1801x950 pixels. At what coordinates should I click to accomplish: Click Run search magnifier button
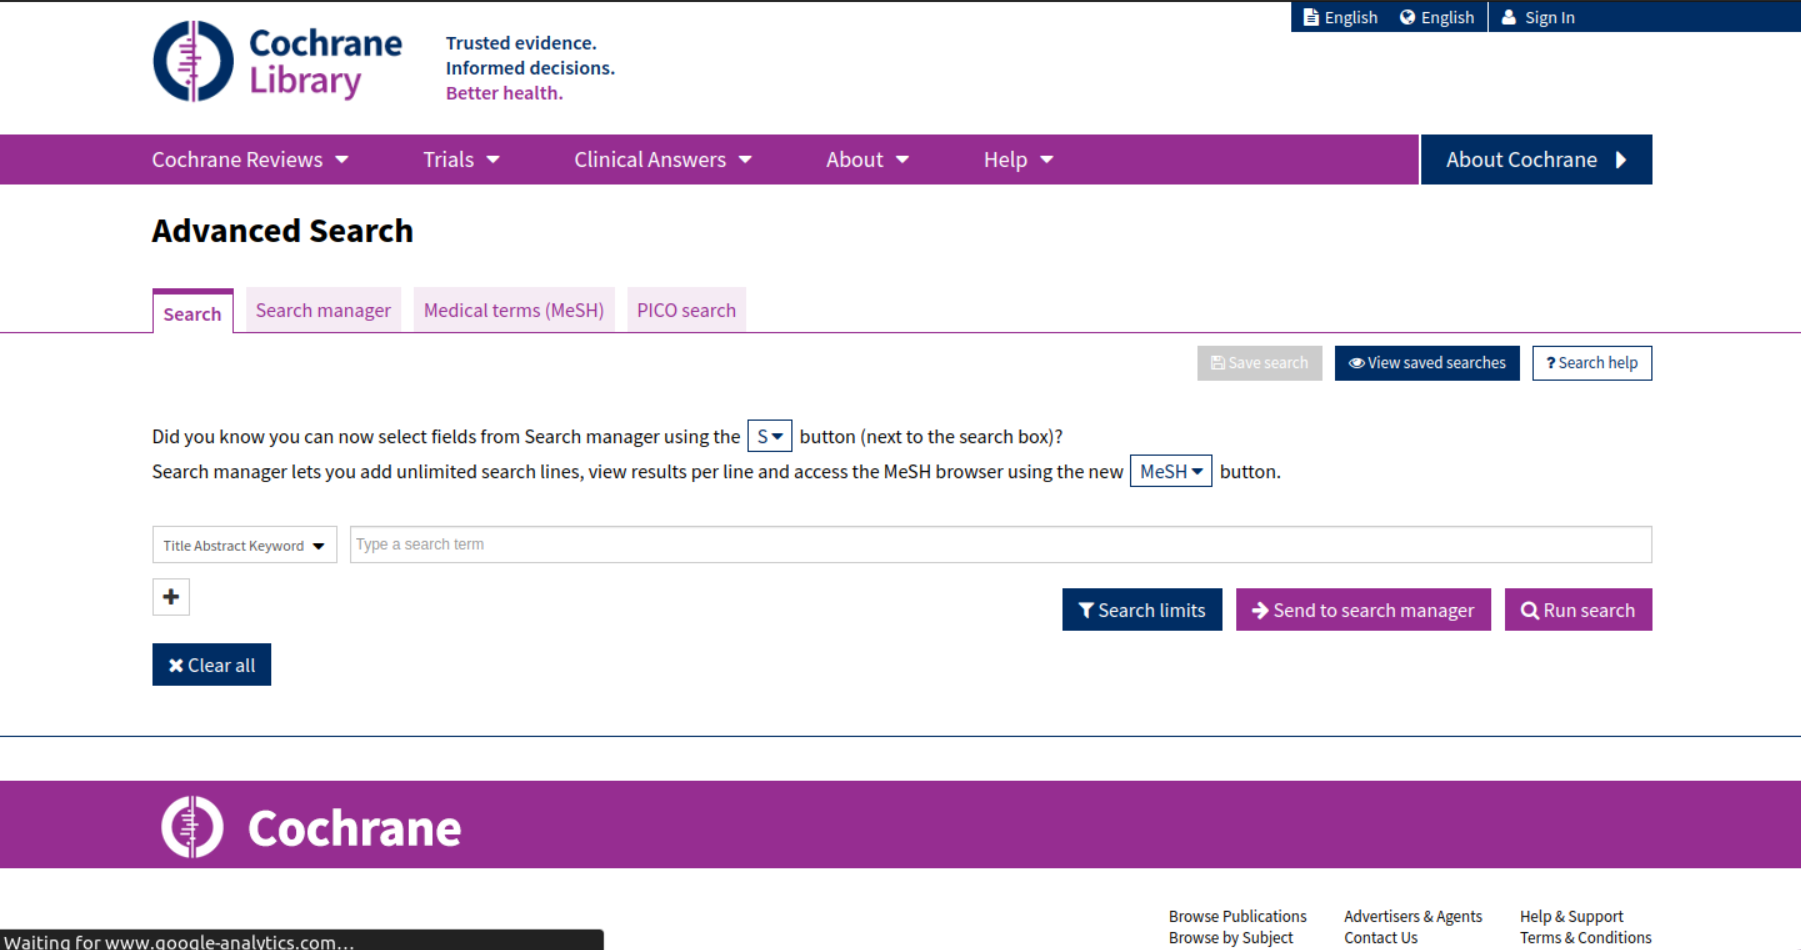point(1577,610)
